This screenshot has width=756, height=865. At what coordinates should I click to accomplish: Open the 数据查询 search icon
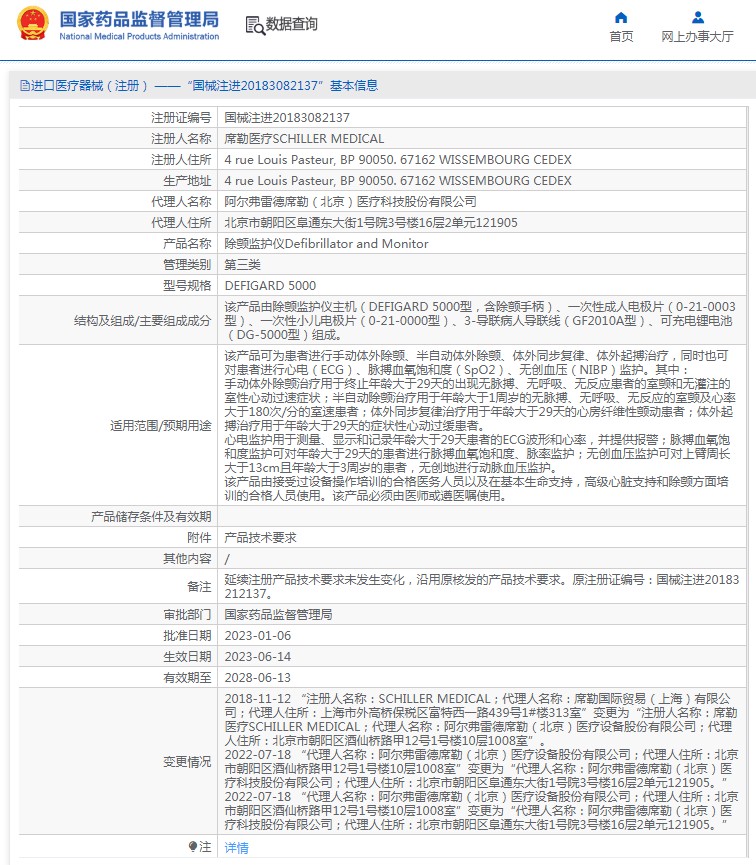pyautogui.click(x=255, y=25)
